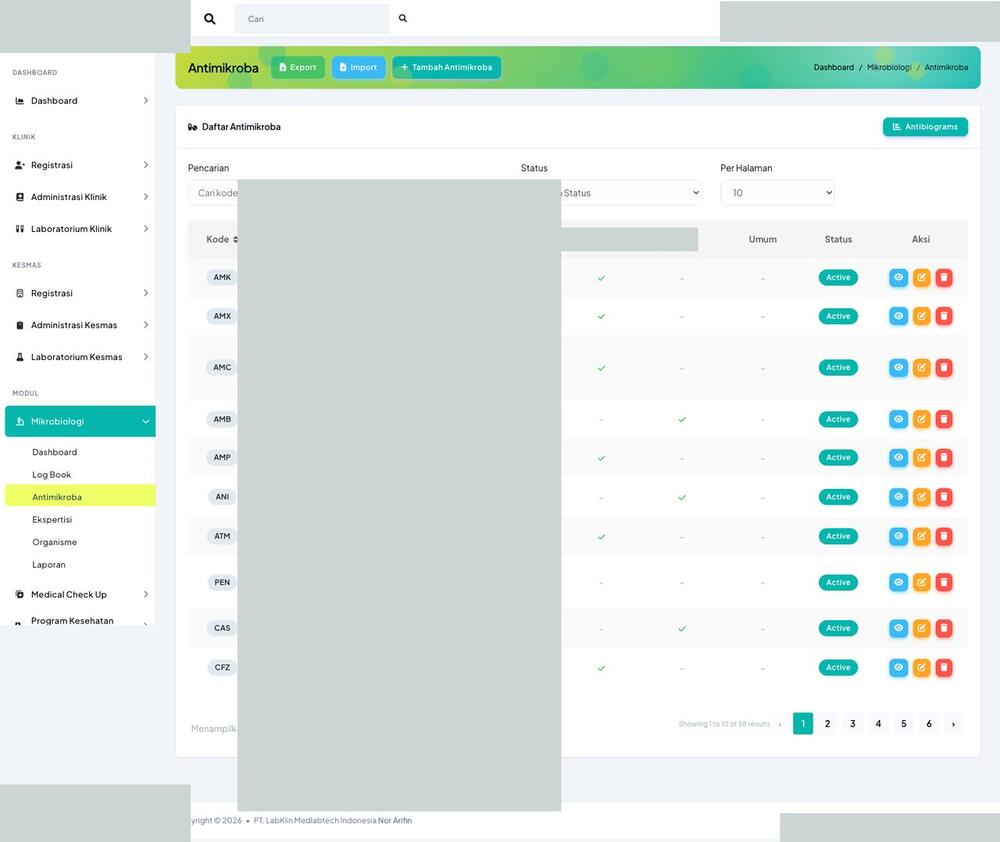Edit the AMC antimicrobial entry
The height and width of the screenshot is (842, 1000).
921,367
